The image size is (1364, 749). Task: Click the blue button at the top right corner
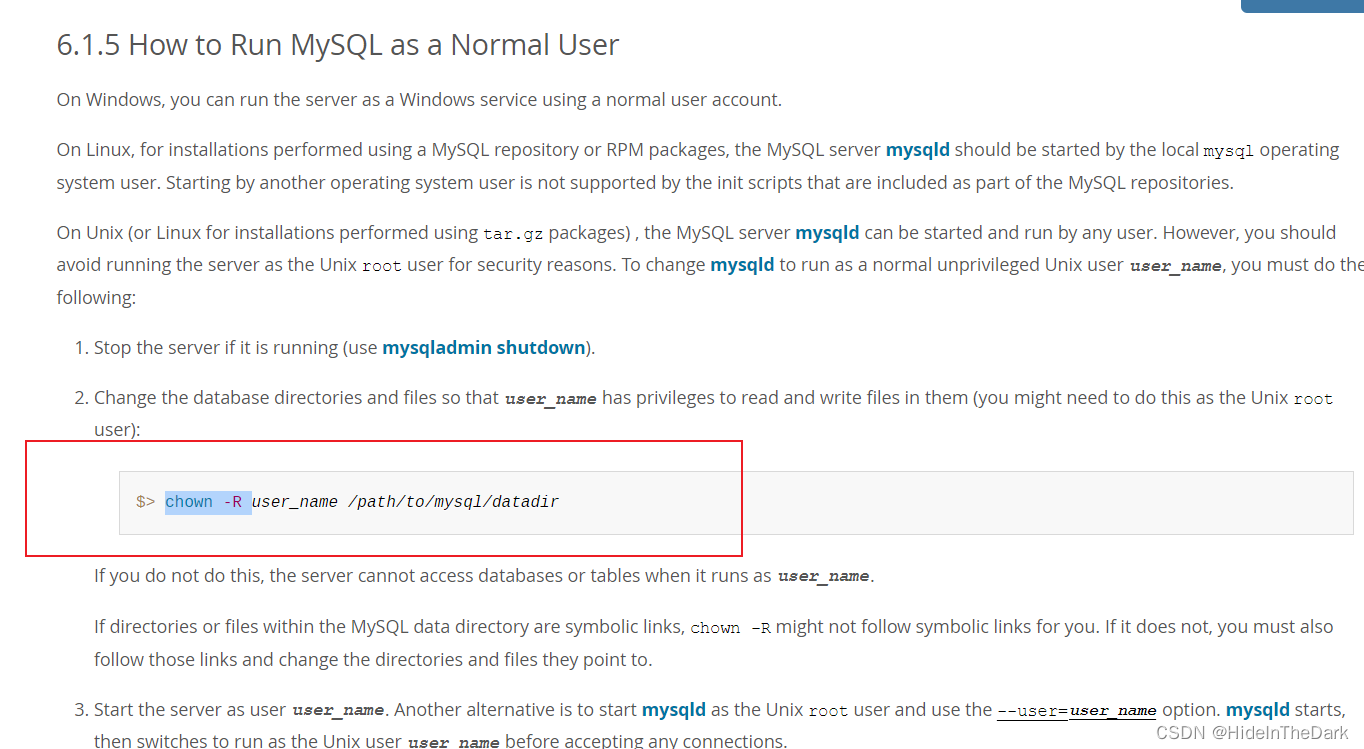point(1302,6)
